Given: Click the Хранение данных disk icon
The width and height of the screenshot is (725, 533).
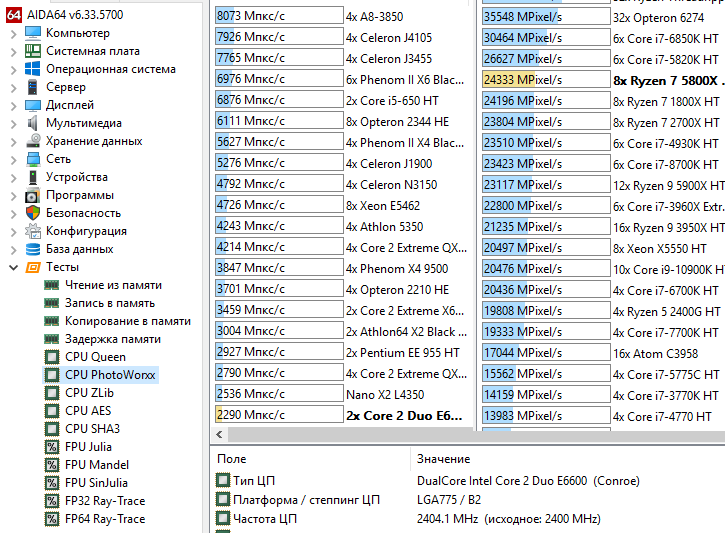Looking at the screenshot, I should 33,141.
